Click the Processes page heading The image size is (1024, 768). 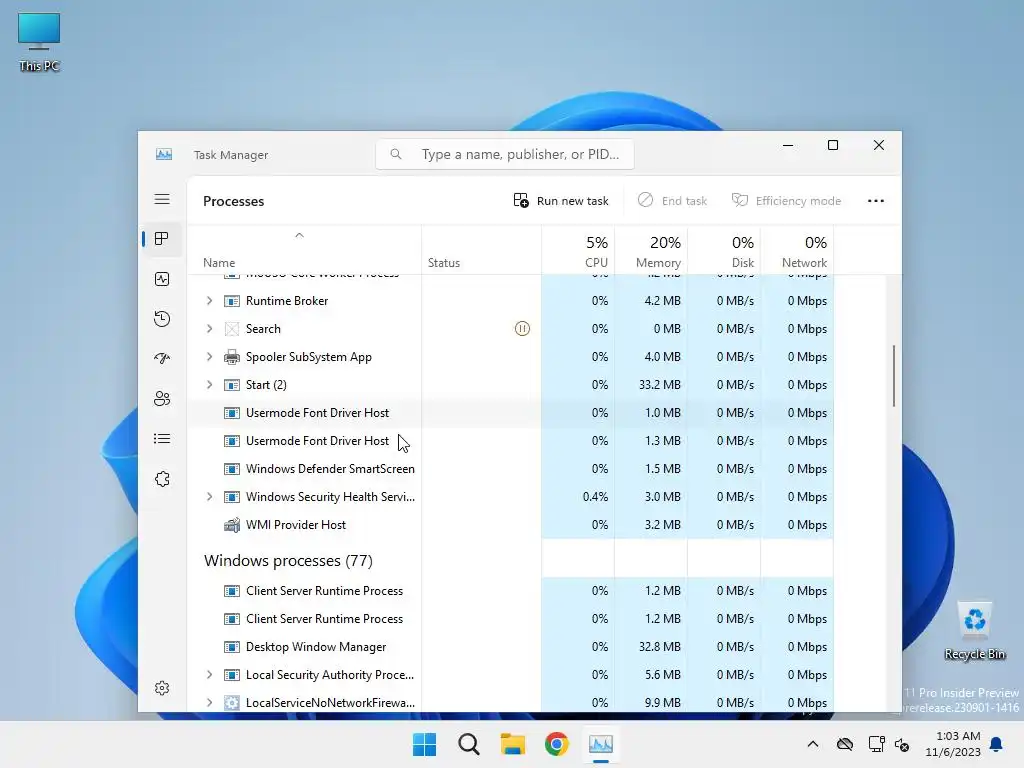click(x=233, y=201)
